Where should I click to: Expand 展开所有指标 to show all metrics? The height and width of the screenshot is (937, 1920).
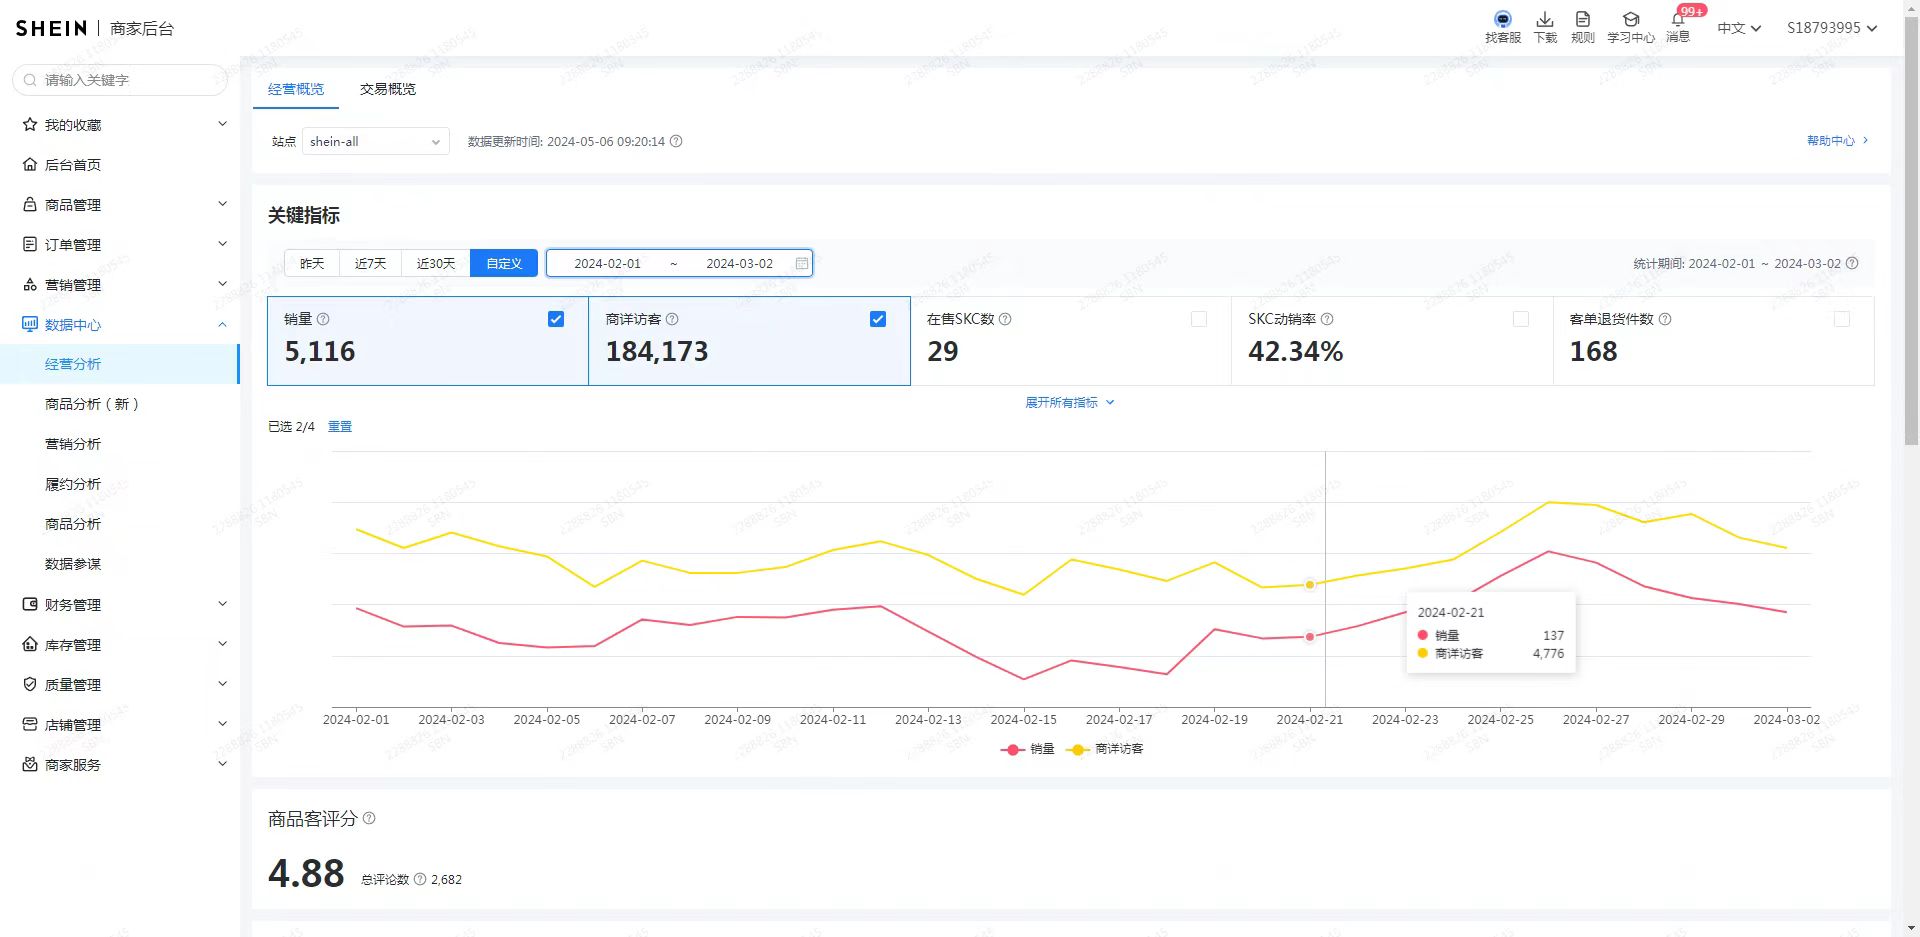pos(1068,402)
